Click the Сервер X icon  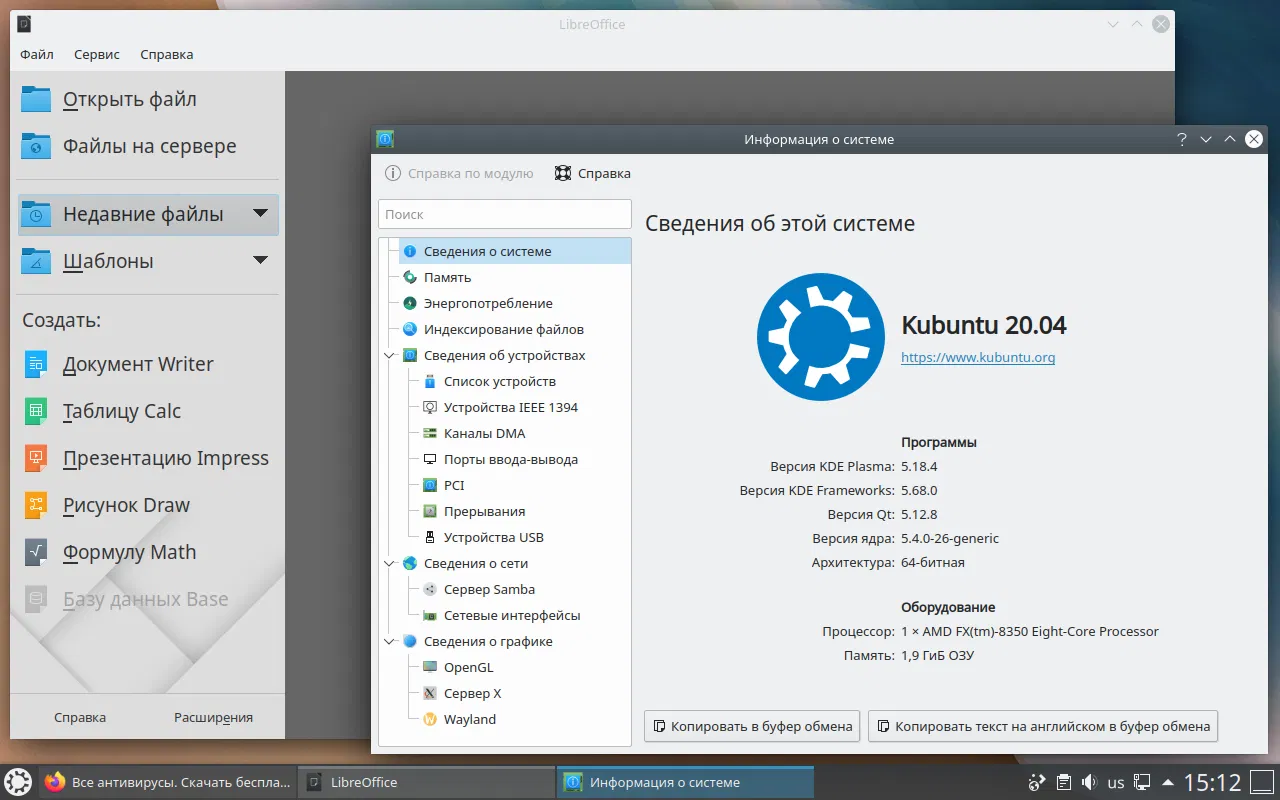tap(430, 693)
